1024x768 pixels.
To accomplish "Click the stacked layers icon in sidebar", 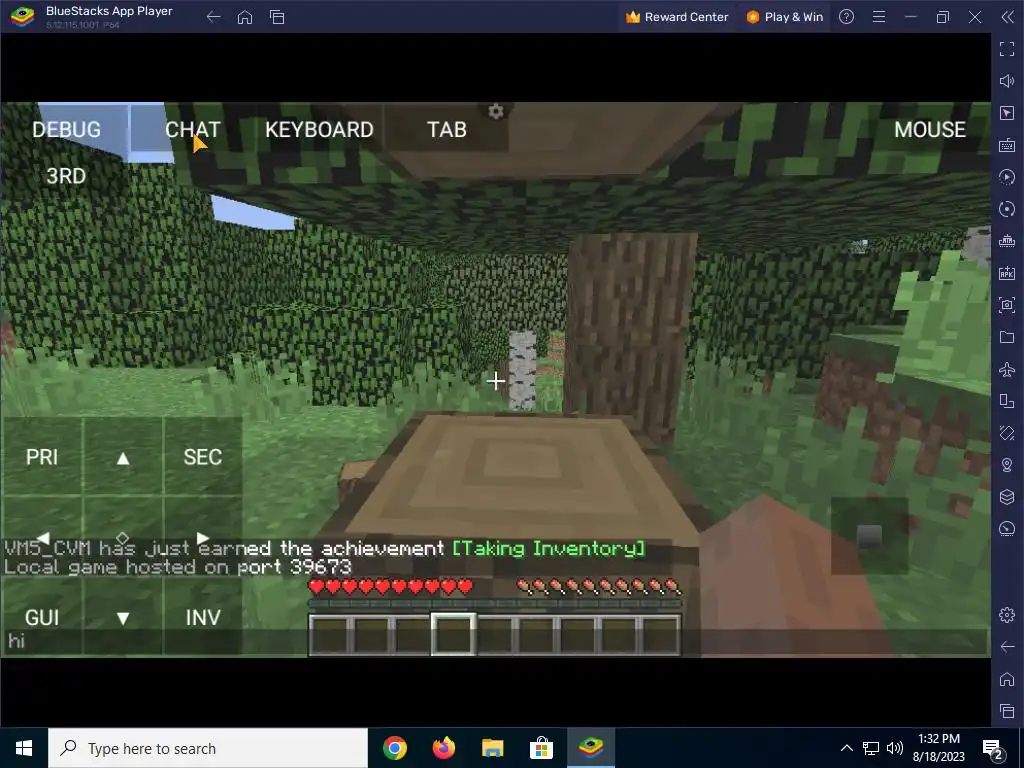I will click(1006, 497).
